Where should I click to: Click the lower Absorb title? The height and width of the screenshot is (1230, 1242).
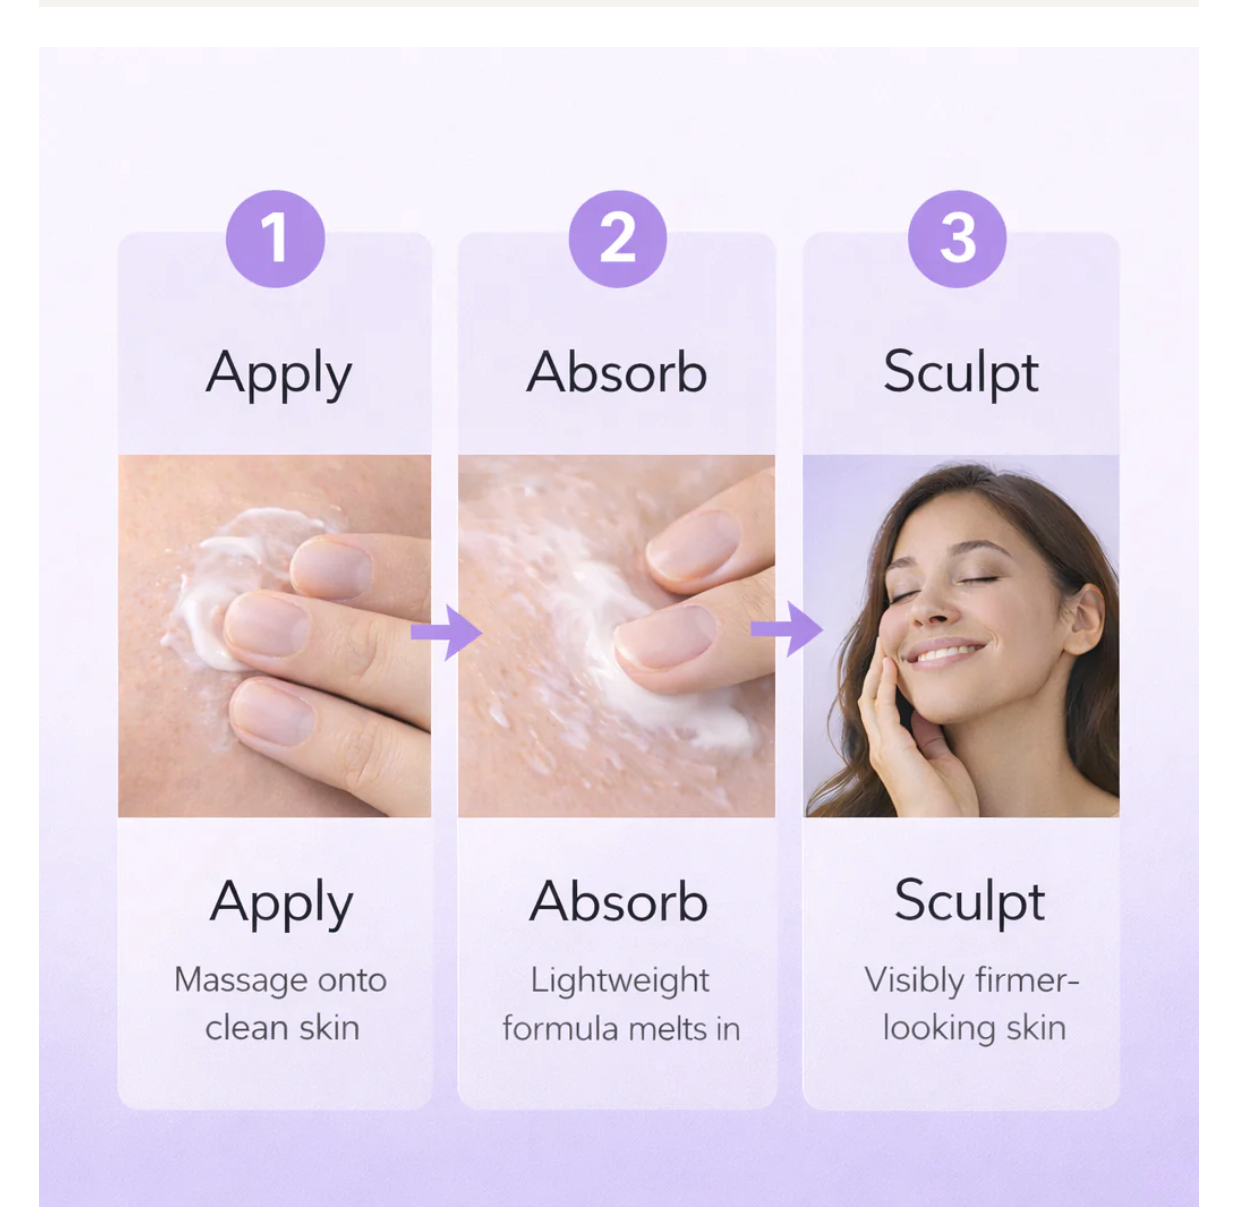coord(619,902)
